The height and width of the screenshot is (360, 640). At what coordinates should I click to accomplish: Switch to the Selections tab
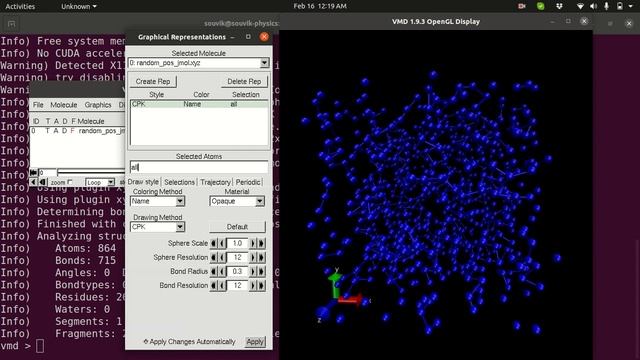[x=179, y=182]
